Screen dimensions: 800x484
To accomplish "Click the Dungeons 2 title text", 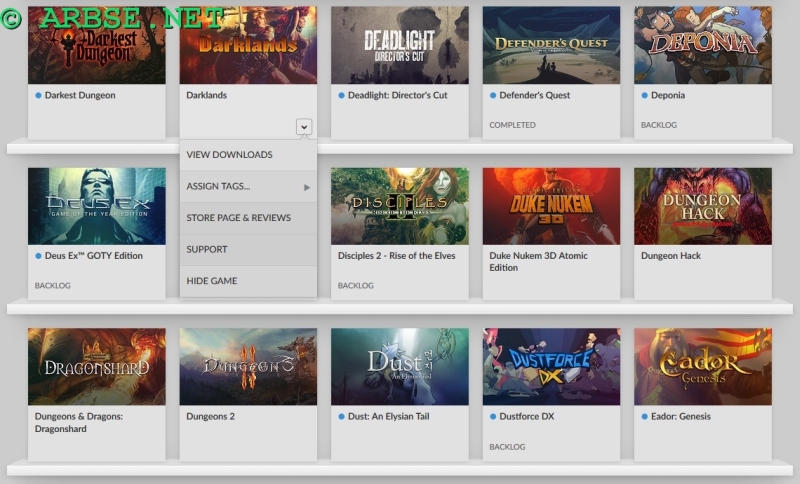I will pyautogui.click(x=210, y=417).
